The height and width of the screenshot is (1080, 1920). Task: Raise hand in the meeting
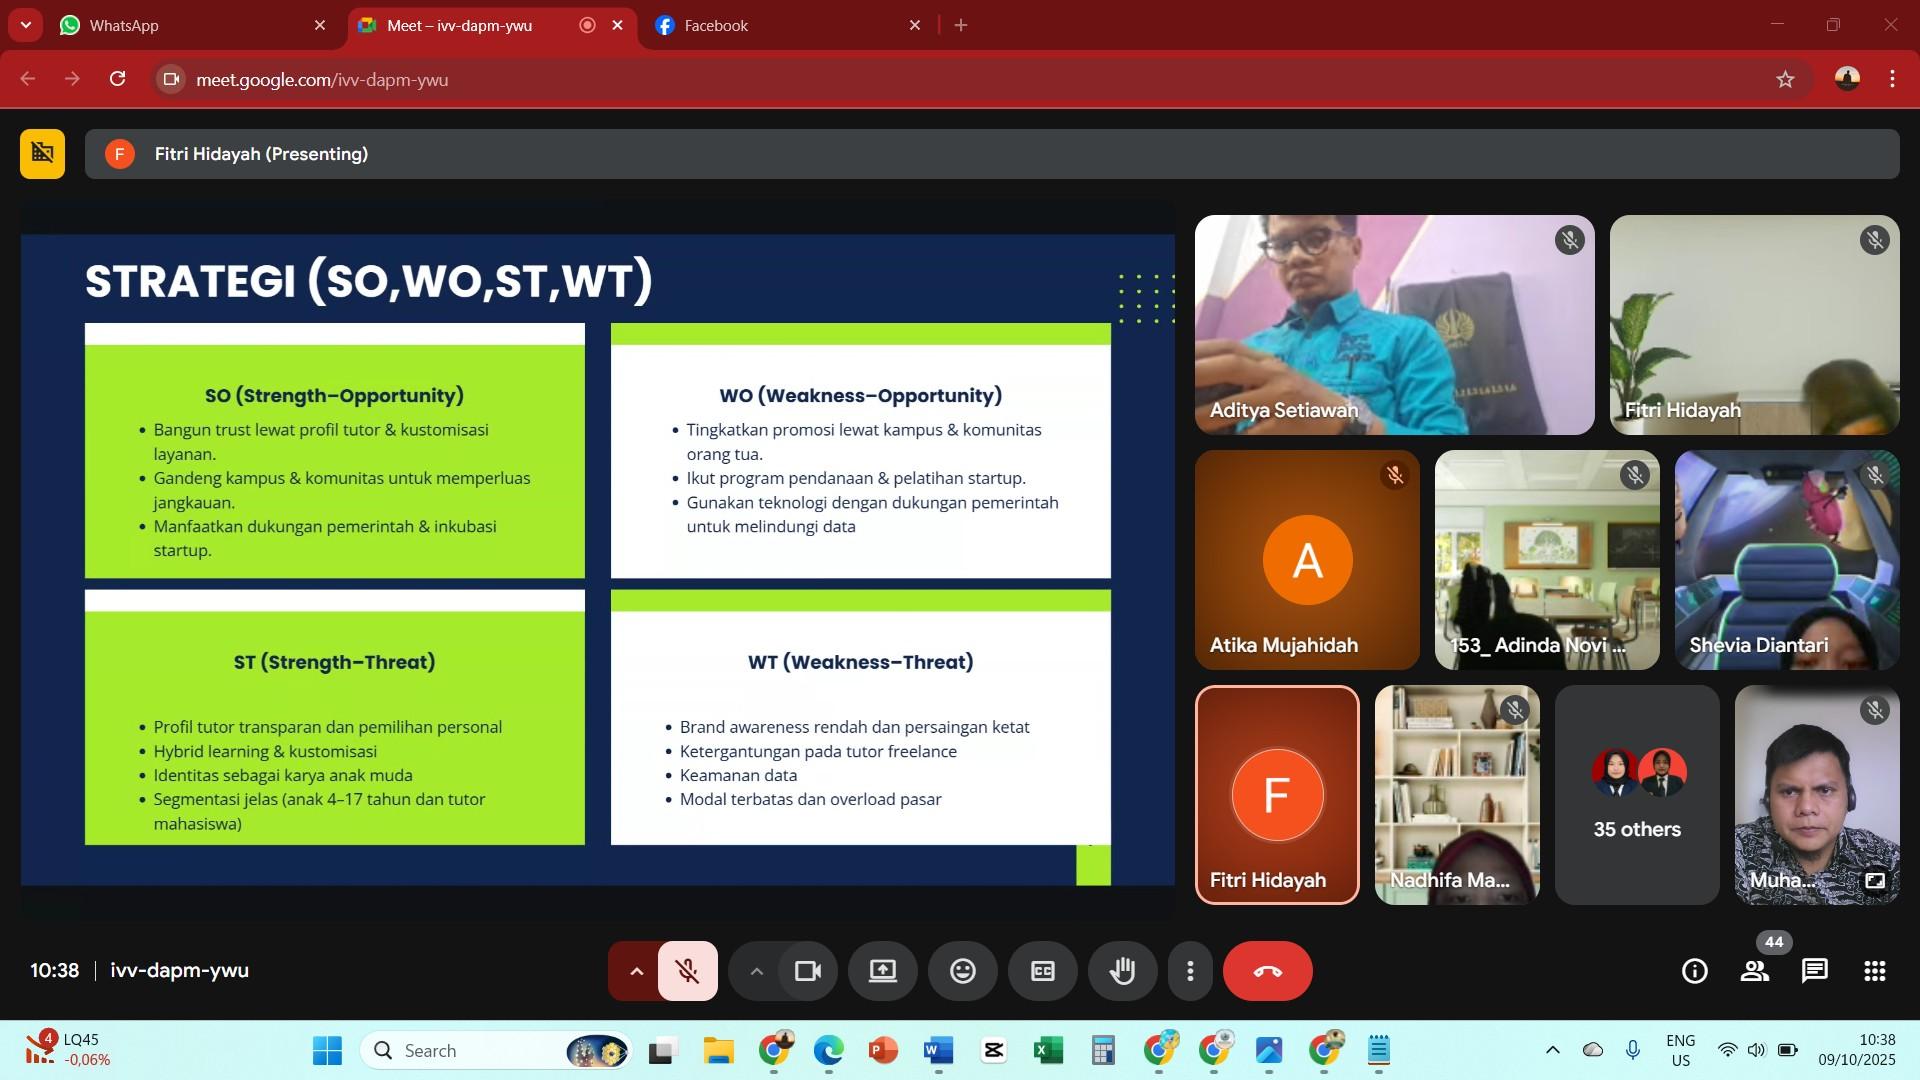click(x=1122, y=971)
